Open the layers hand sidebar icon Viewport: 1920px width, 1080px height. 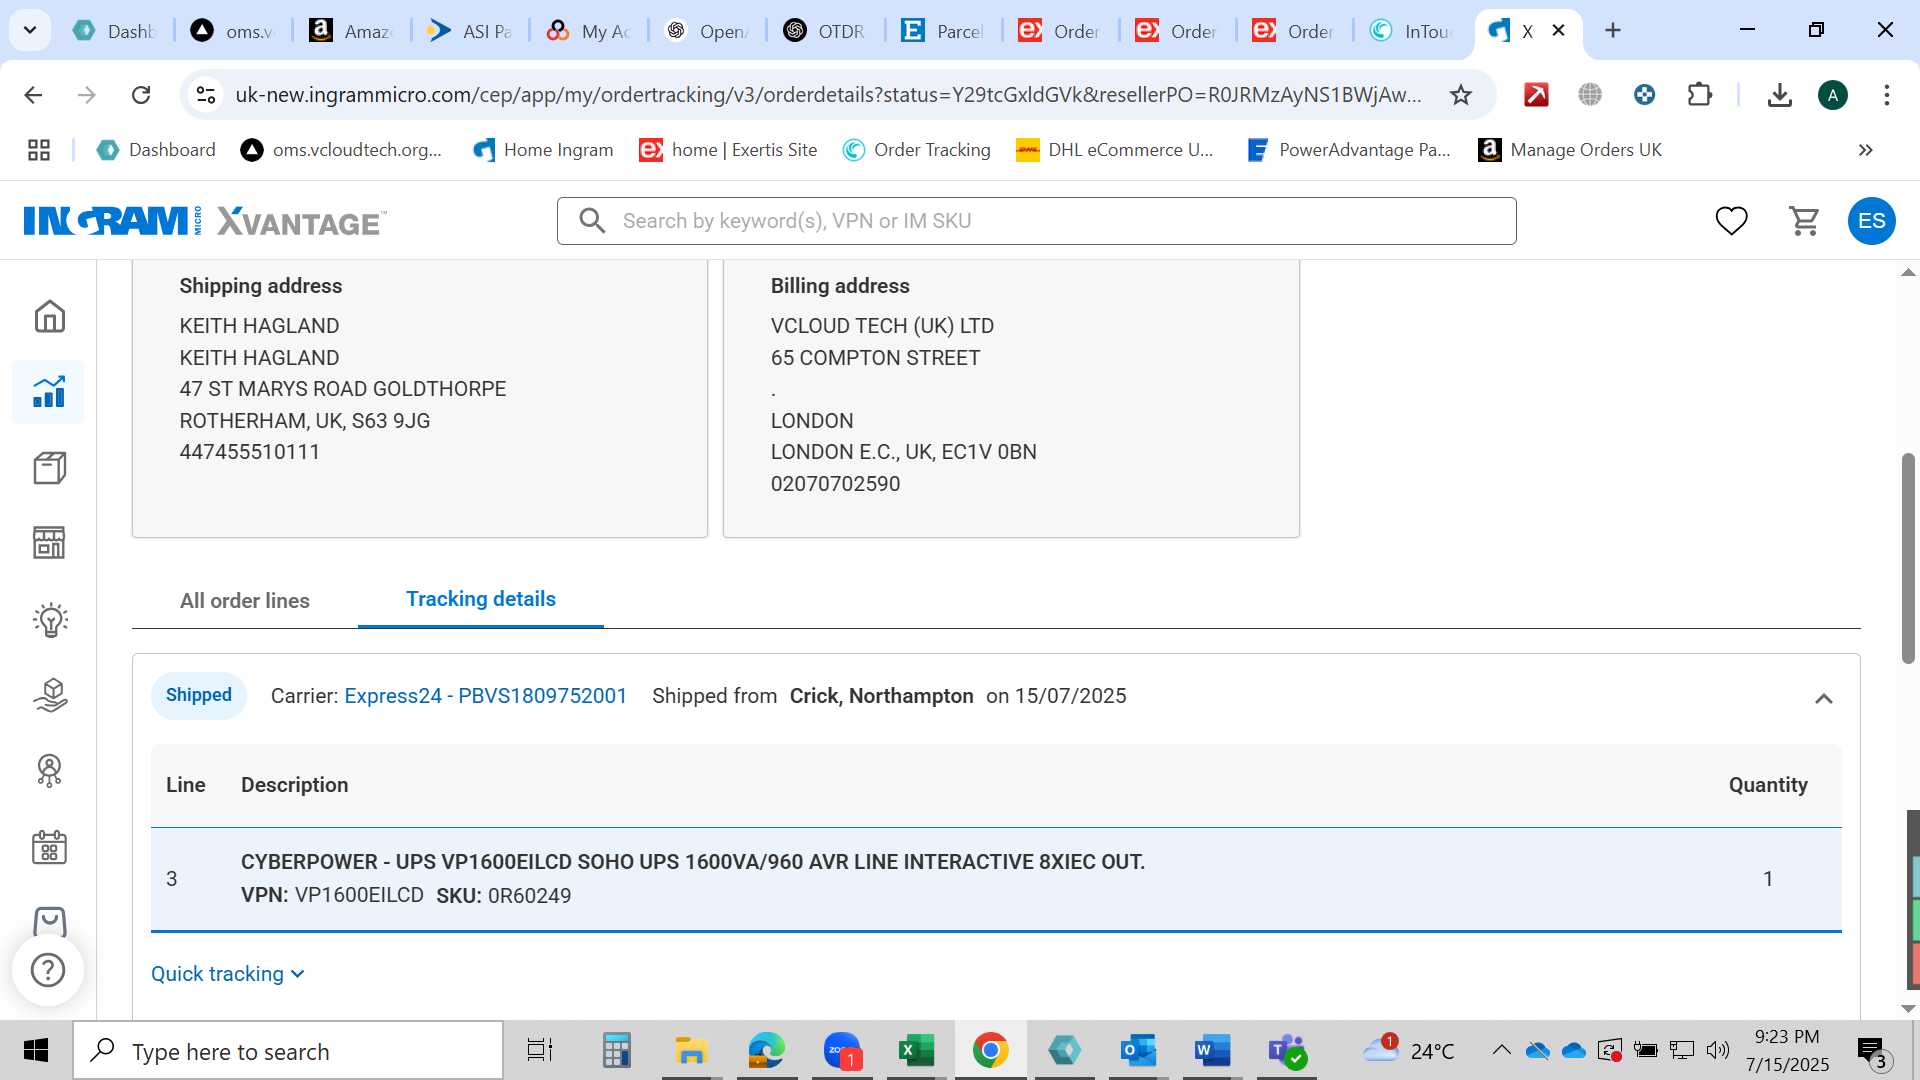pos(49,695)
